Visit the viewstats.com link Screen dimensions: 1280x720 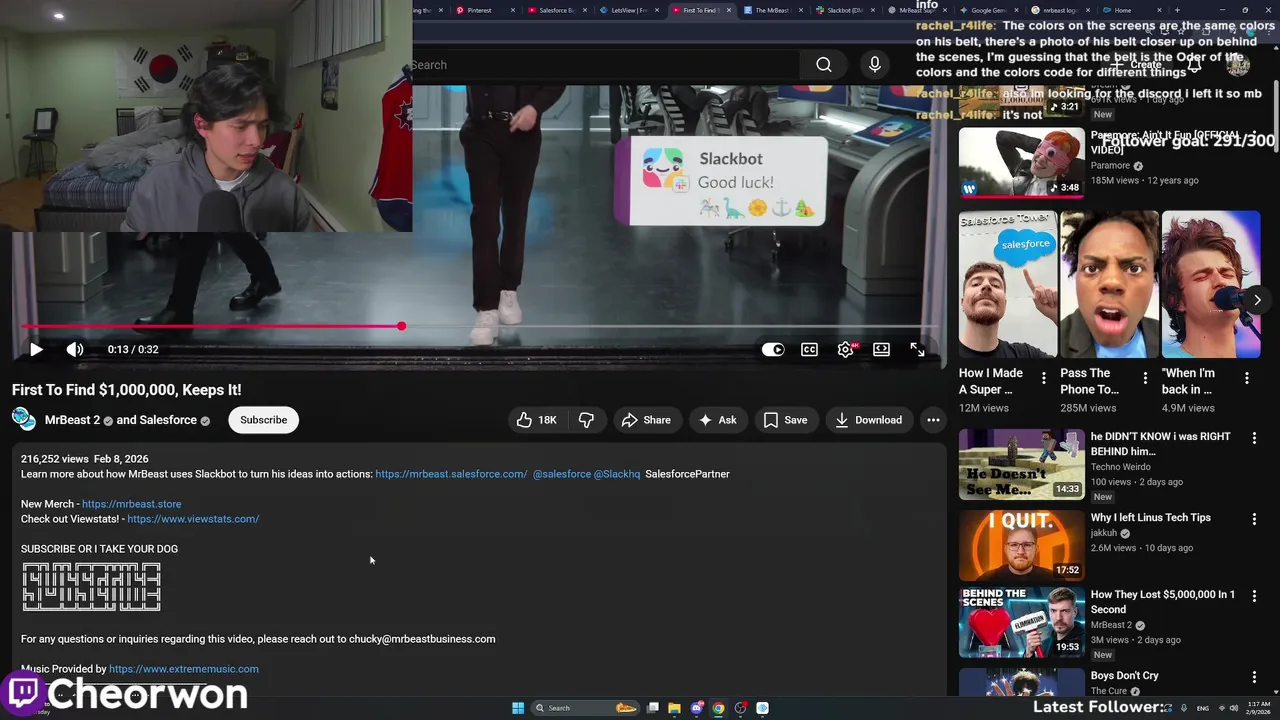(x=193, y=519)
